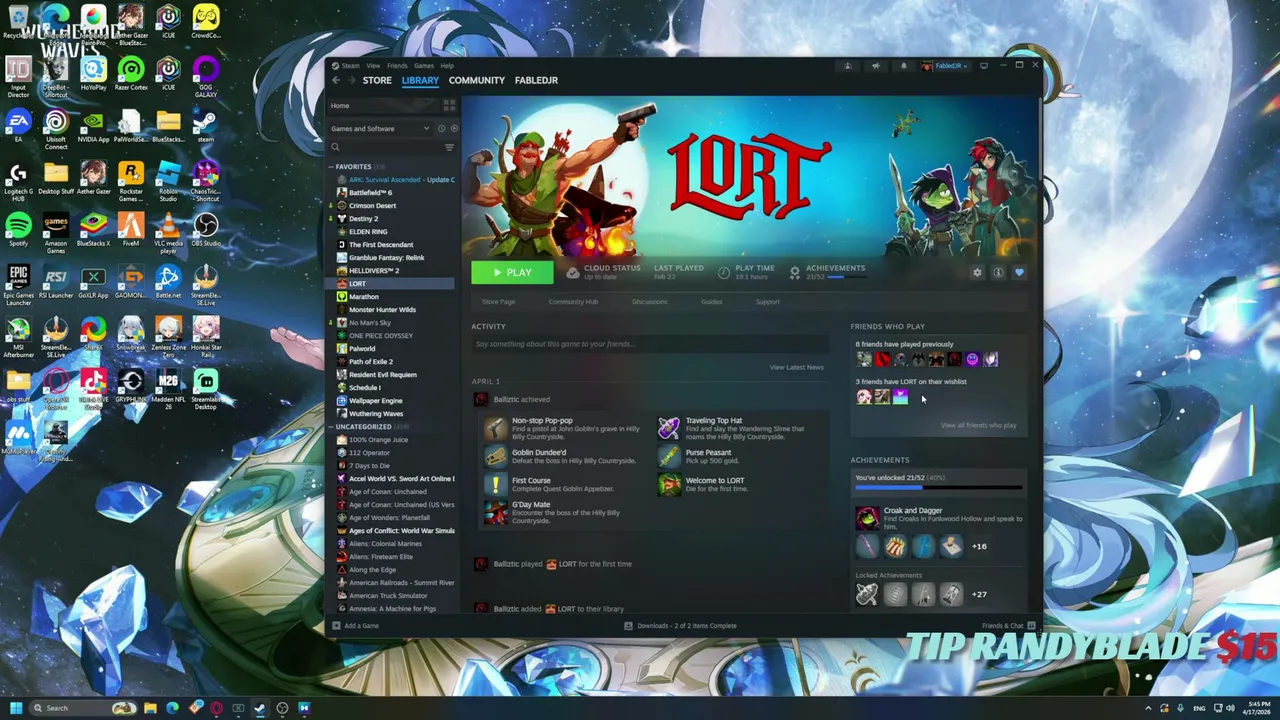Open the Community Hub link
The height and width of the screenshot is (720, 1280).
click(573, 301)
